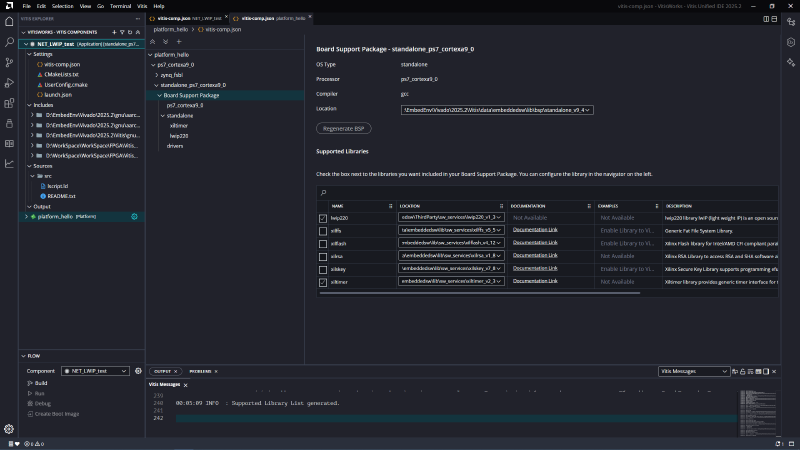Open the book-shaped Examples icon in the activity bar

9,144
